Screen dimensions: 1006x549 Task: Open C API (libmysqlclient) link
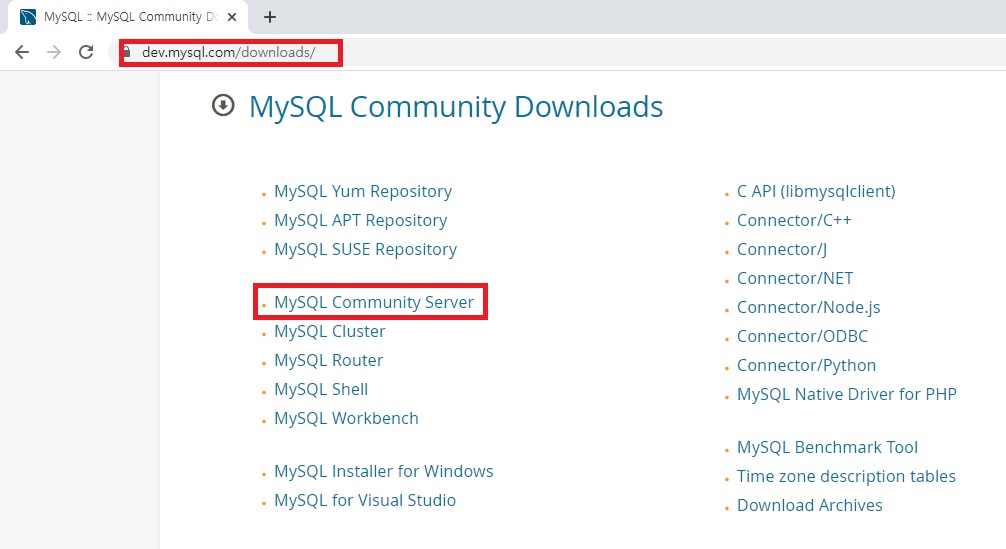pos(816,191)
